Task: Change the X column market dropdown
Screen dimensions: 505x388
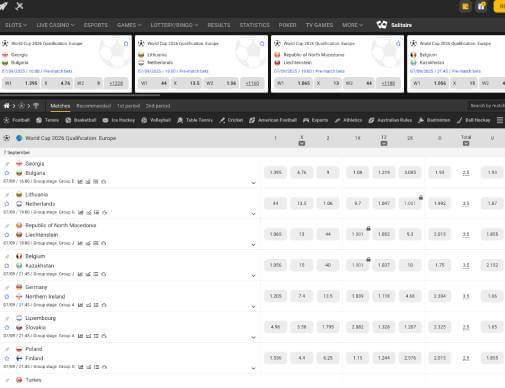Action: [302, 143]
